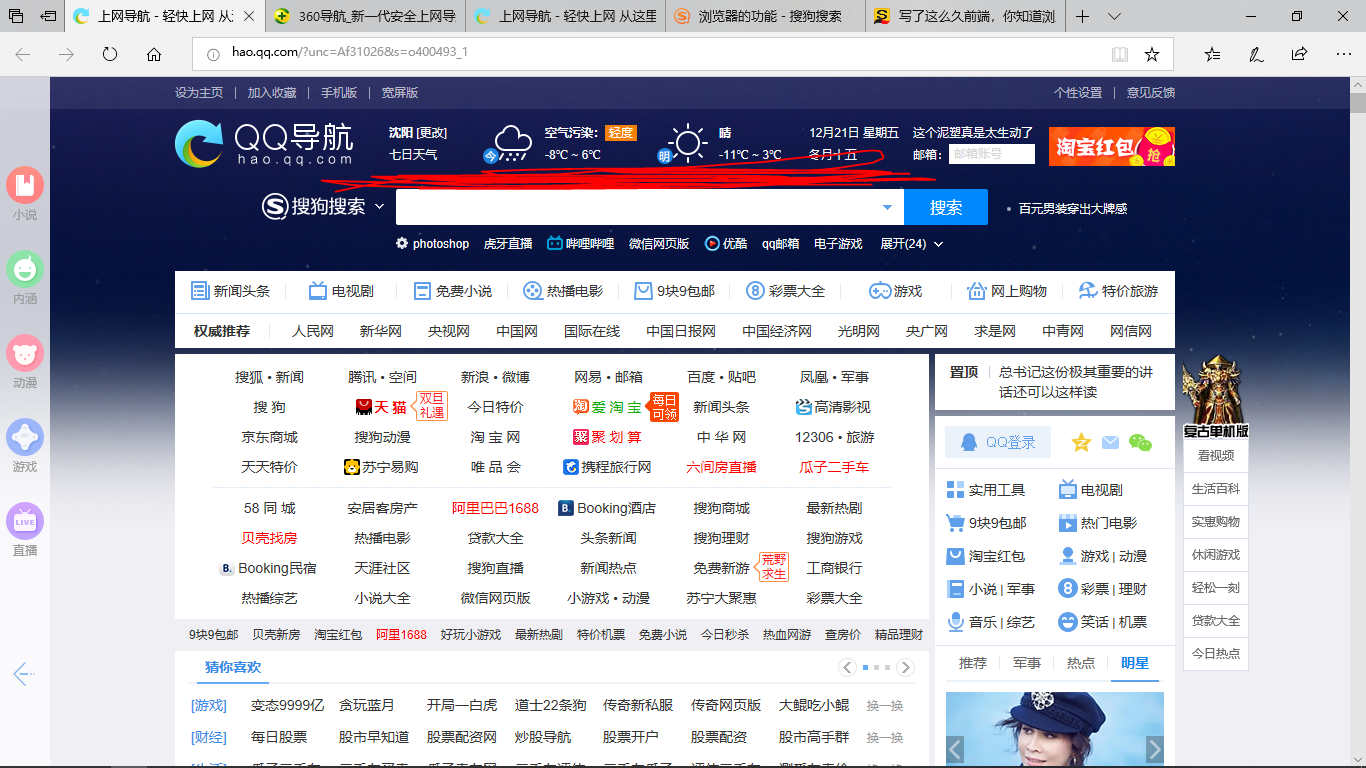
Task: Select the 军事 news tab
Action: coord(1026,663)
